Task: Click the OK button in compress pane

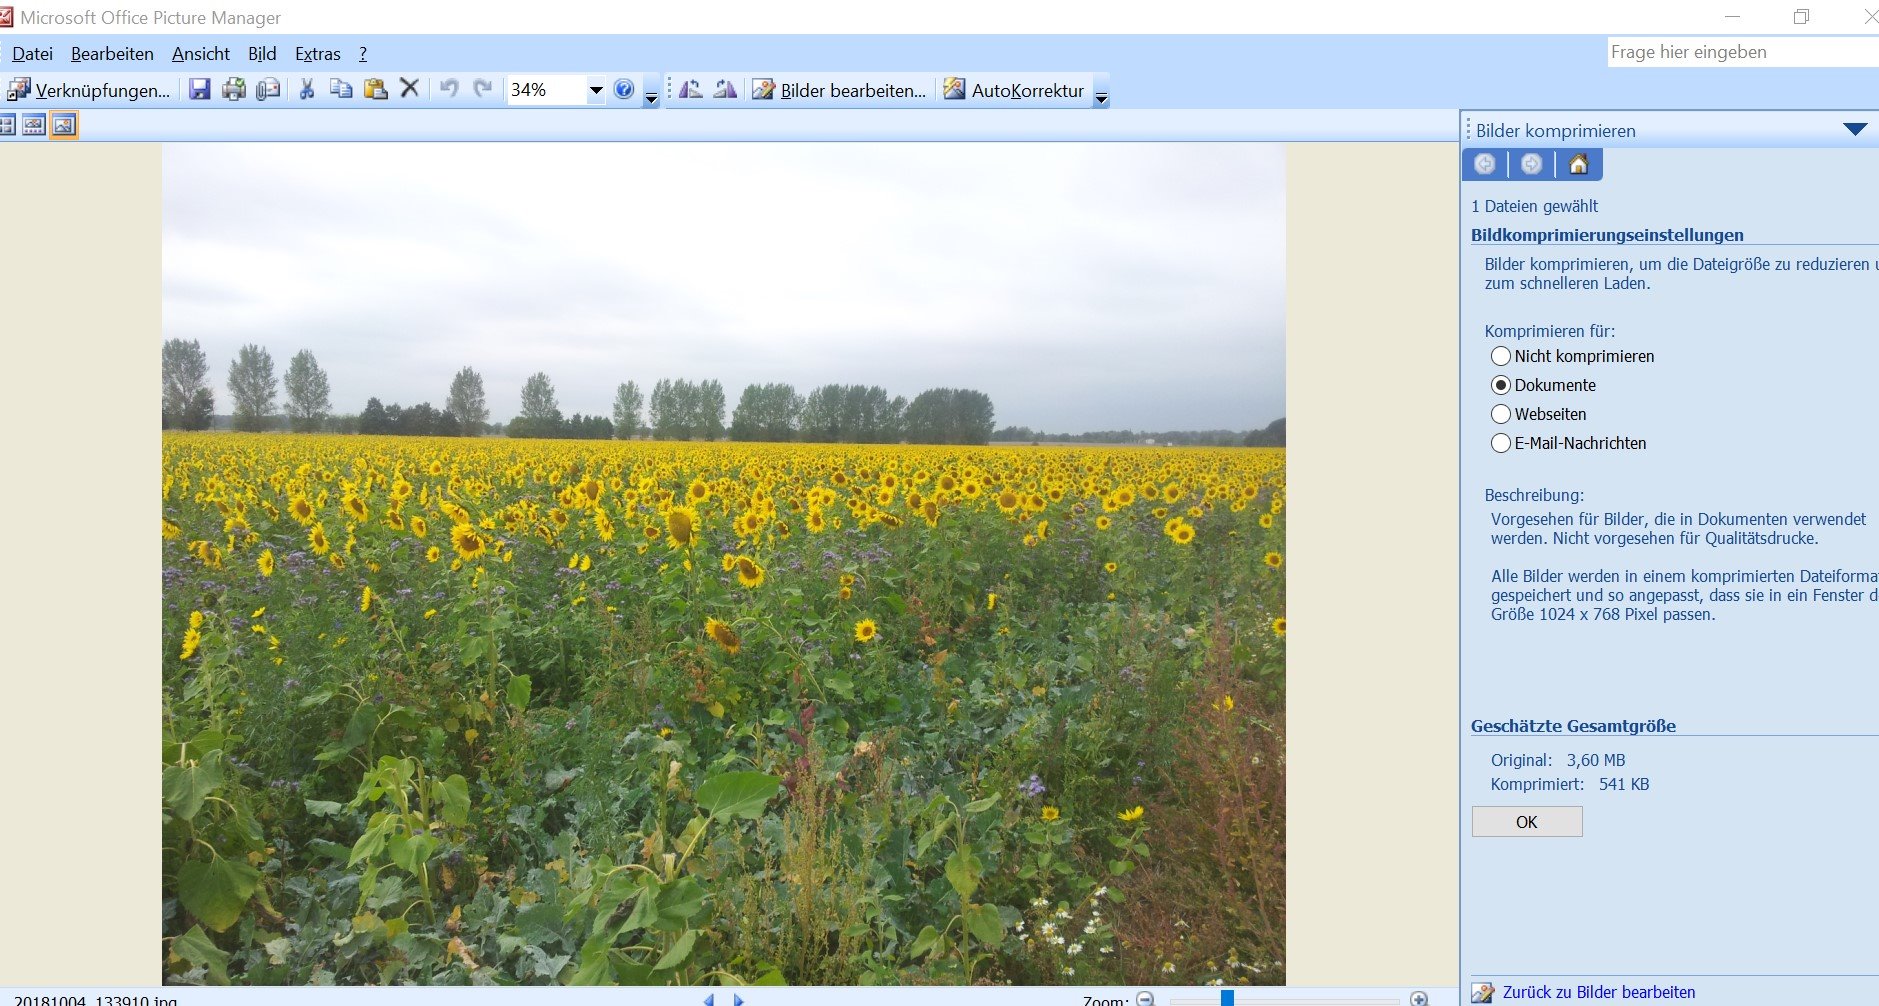Action: [1527, 822]
